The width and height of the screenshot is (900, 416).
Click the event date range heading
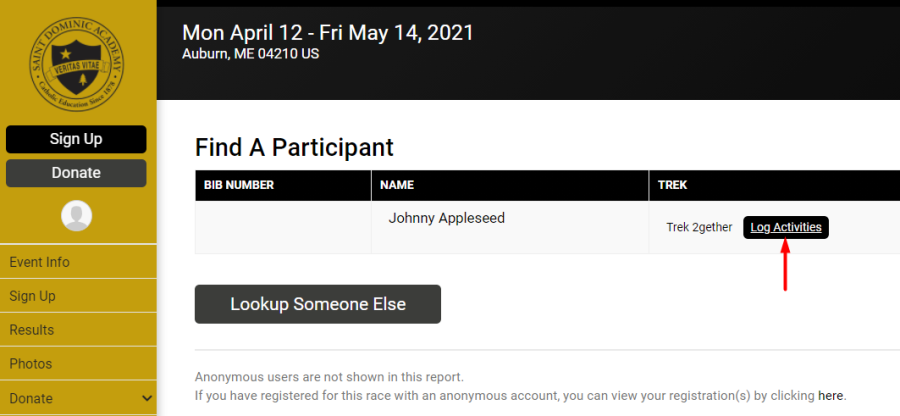(x=328, y=33)
